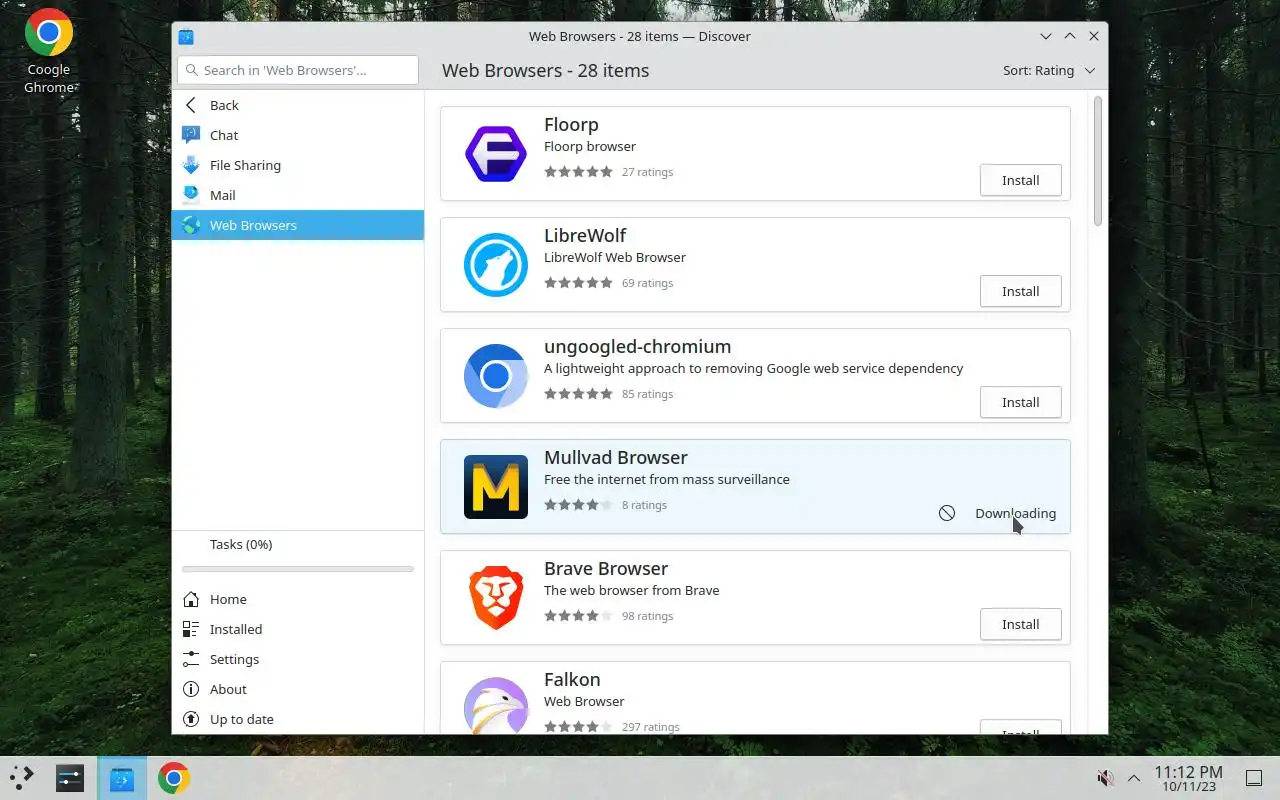Expand the hidden system tray icons arrow
Screen dimensions: 1280x800
[1134, 778]
